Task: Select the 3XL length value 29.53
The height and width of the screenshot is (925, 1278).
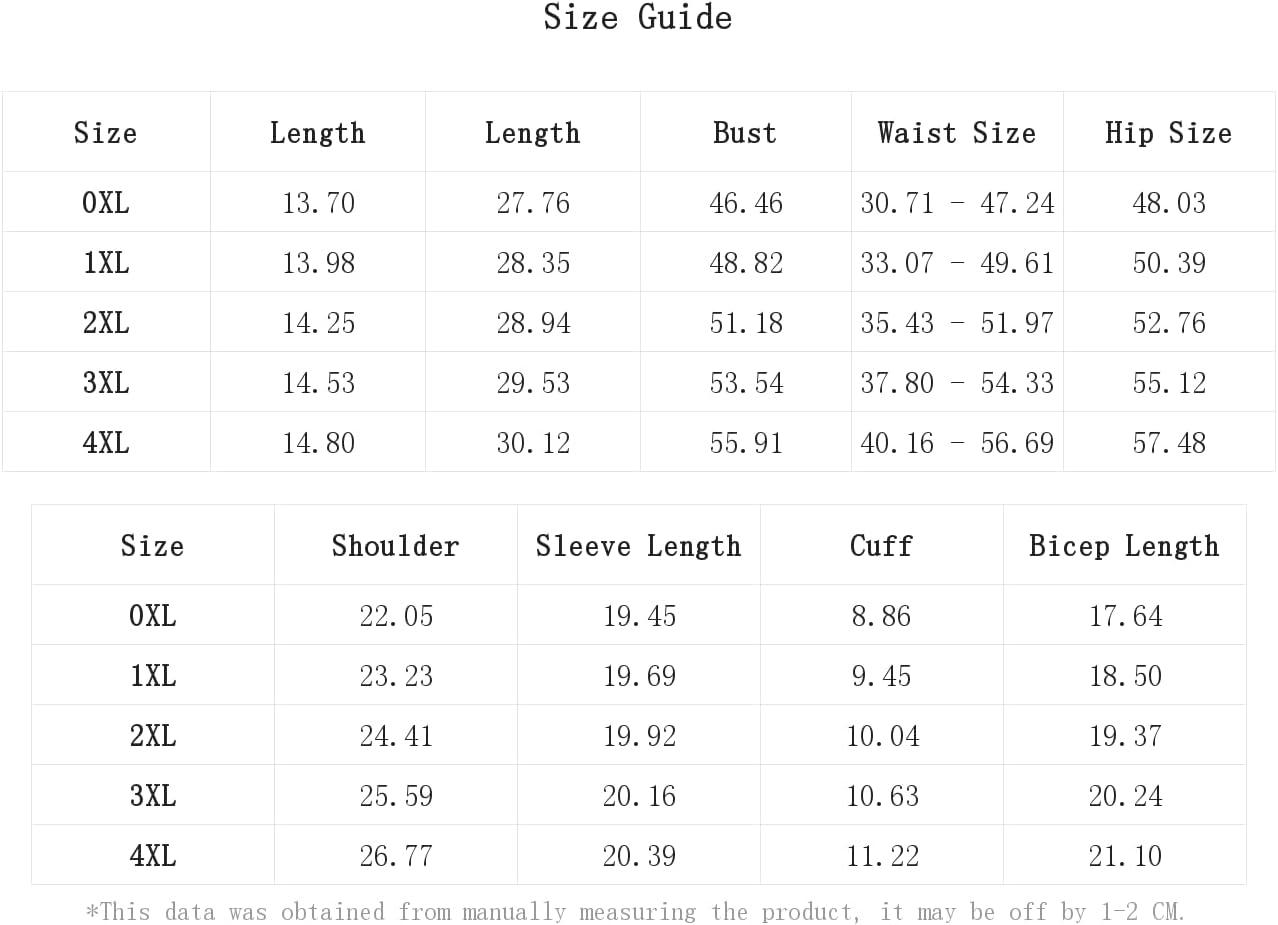Action: (x=533, y=383)
